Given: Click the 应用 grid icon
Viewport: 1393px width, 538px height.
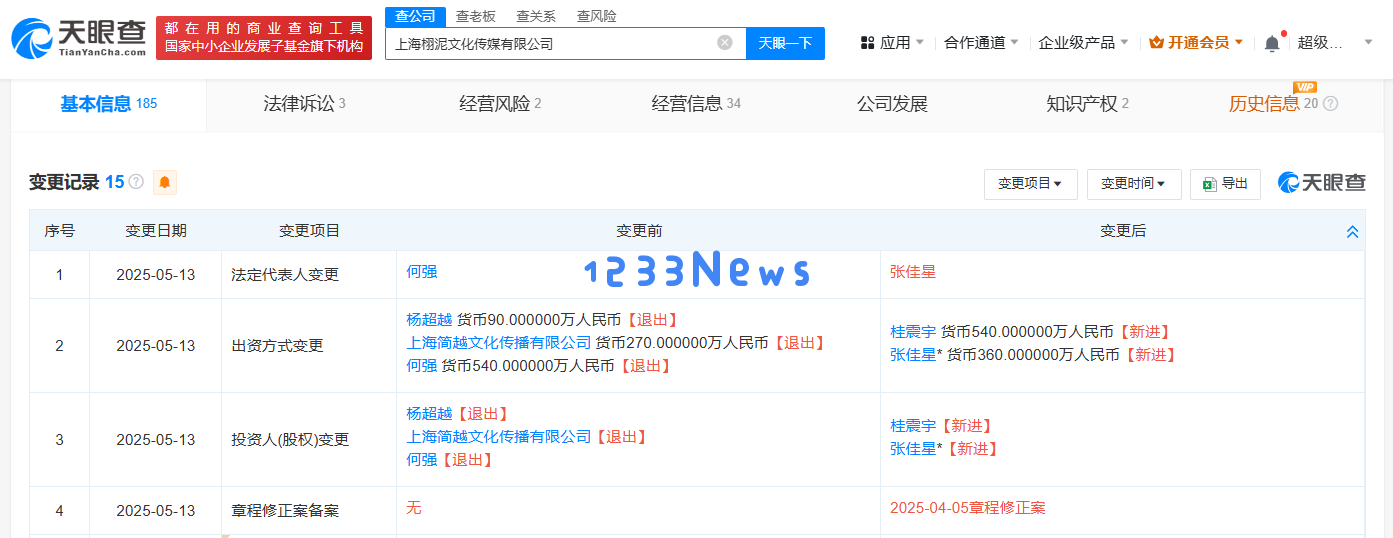Looking at the screenshot, I should (867, 43).
